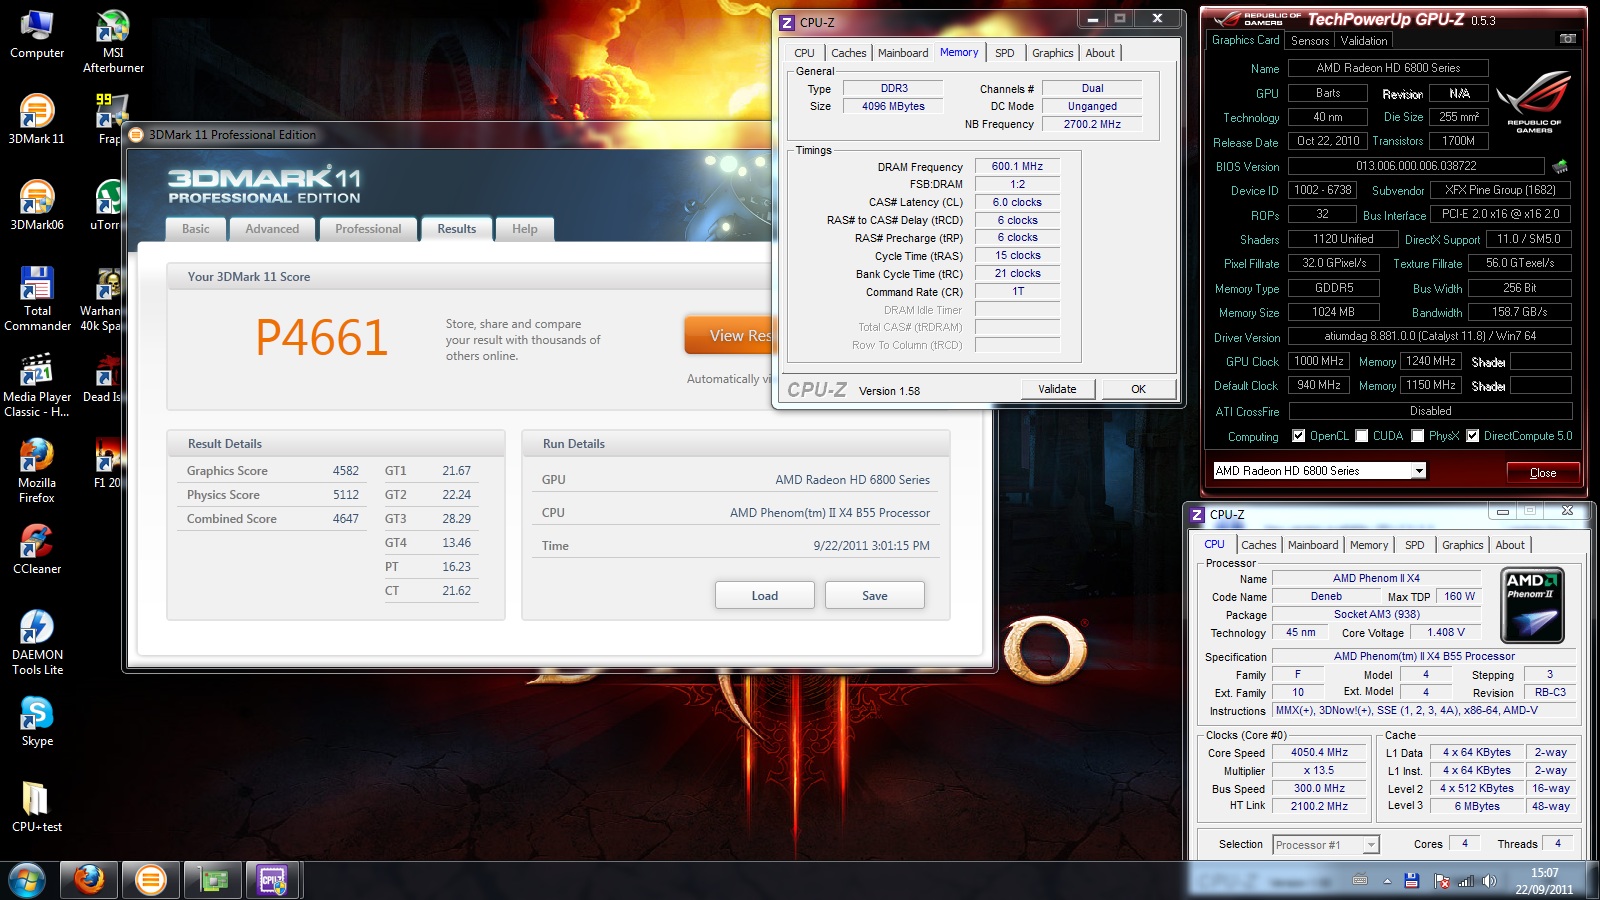Click the Validate button in CPU-Z

1057,389
